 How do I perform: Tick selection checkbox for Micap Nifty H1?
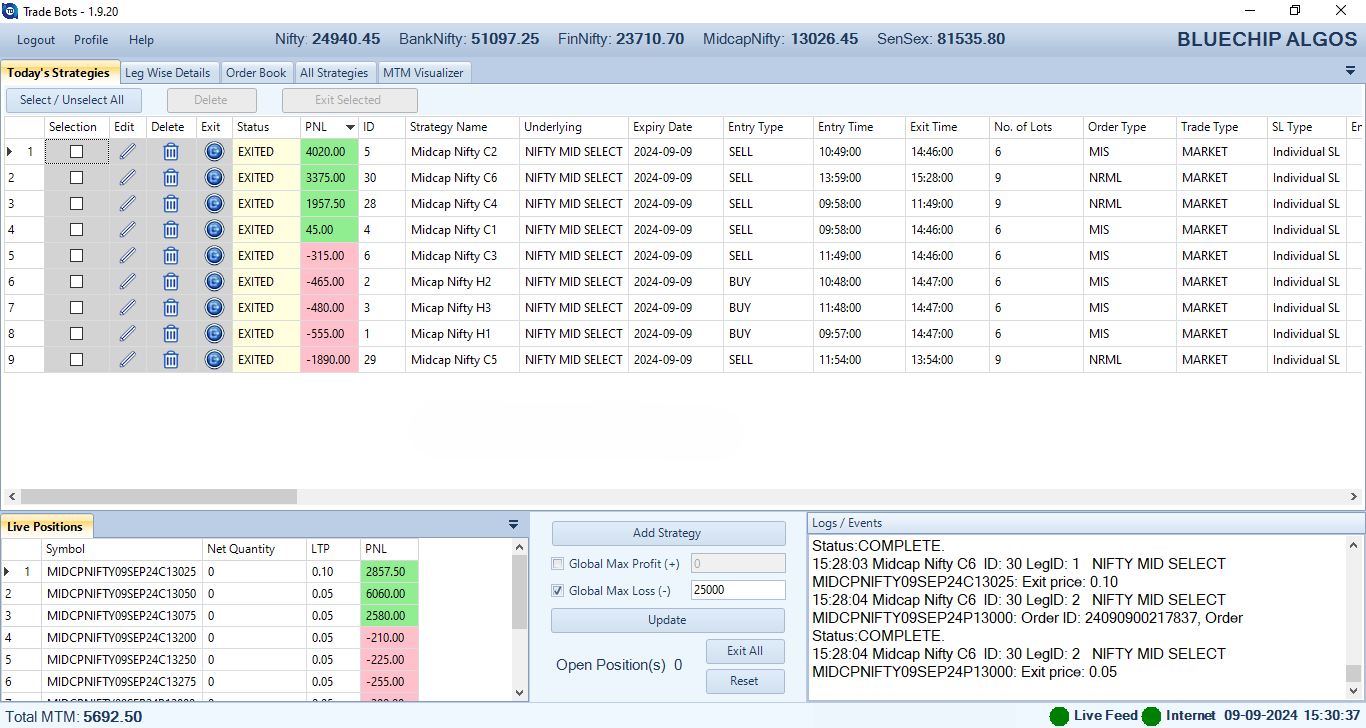[77, 333]
